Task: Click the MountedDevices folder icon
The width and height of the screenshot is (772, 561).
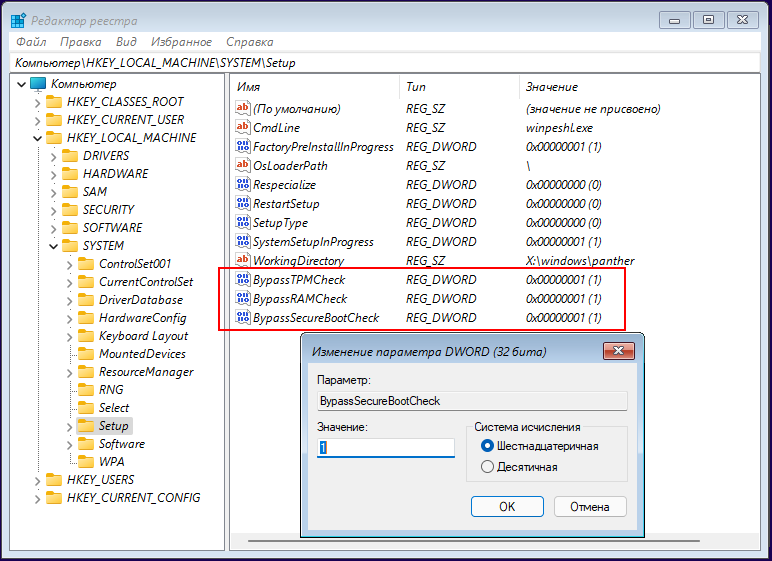Action: (x=86, y=354)
